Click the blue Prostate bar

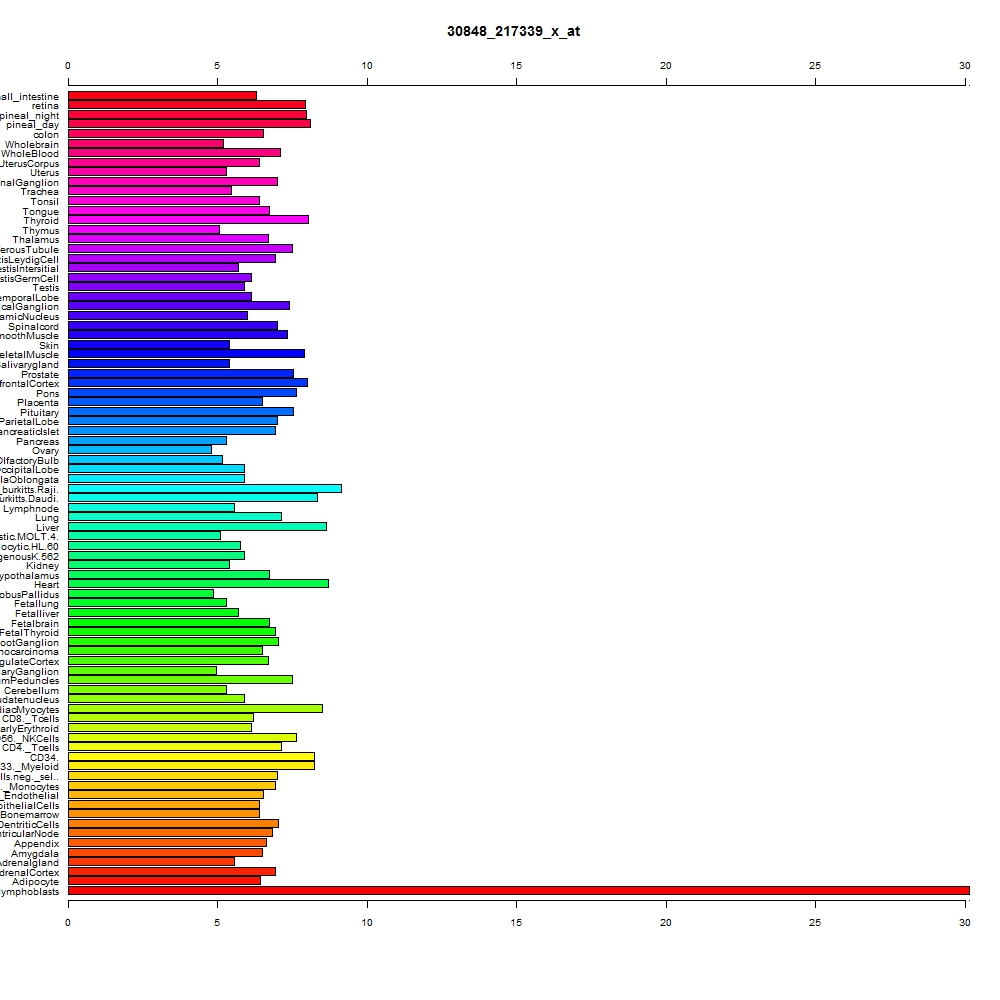pos(180,374)
